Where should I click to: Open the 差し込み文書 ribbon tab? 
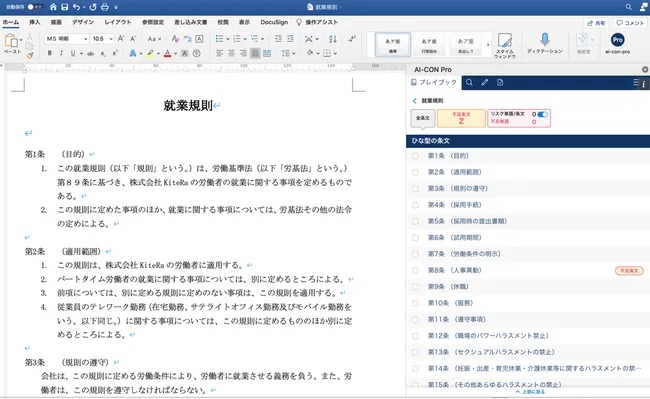point(190,22)
